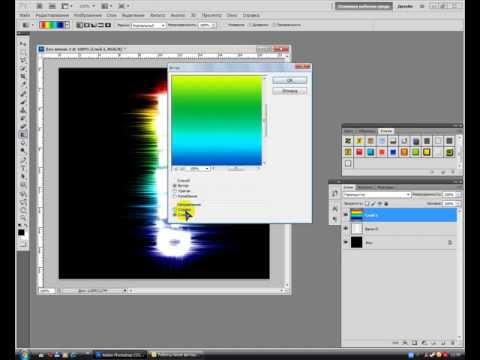Screen dimensions: 480x360
Task: Select the Ветер method radio button
Action: 175,186
